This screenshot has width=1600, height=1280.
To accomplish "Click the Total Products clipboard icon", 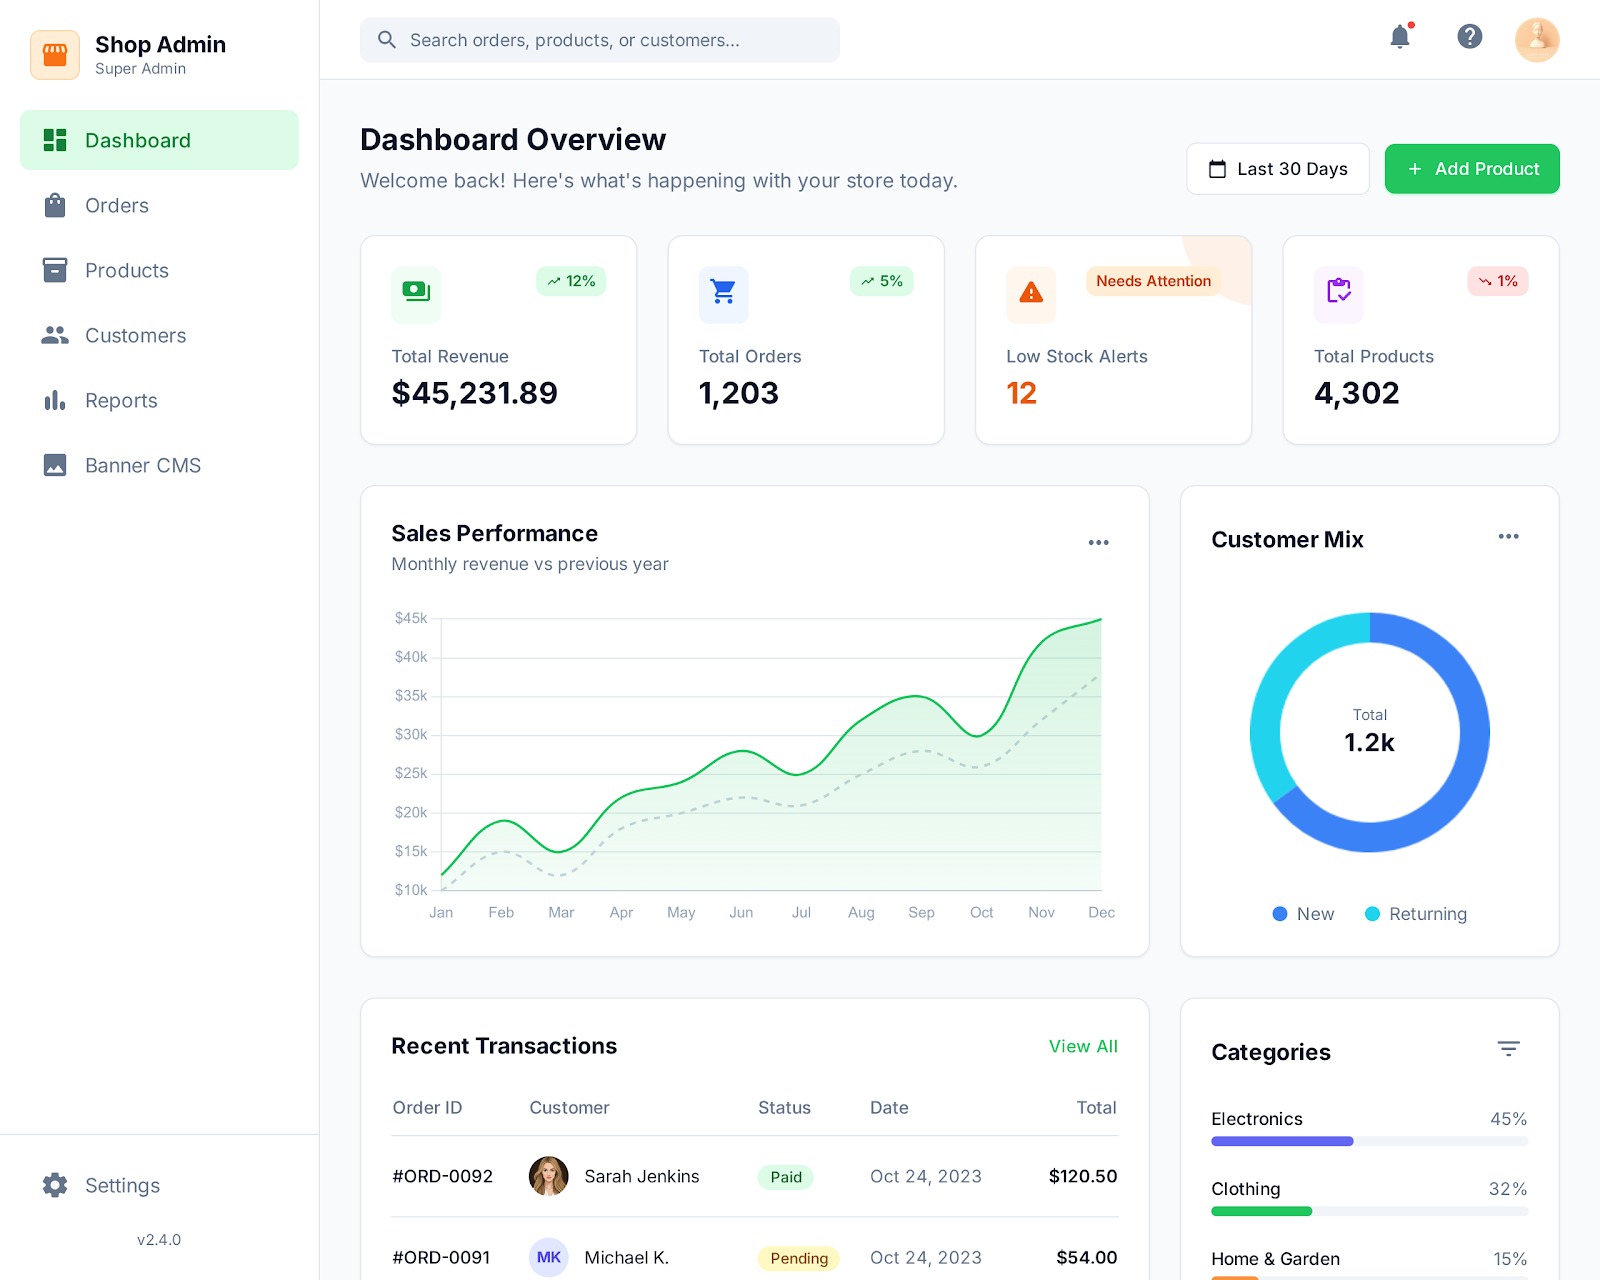I will pyautogui.click(x=1338, y=294).
